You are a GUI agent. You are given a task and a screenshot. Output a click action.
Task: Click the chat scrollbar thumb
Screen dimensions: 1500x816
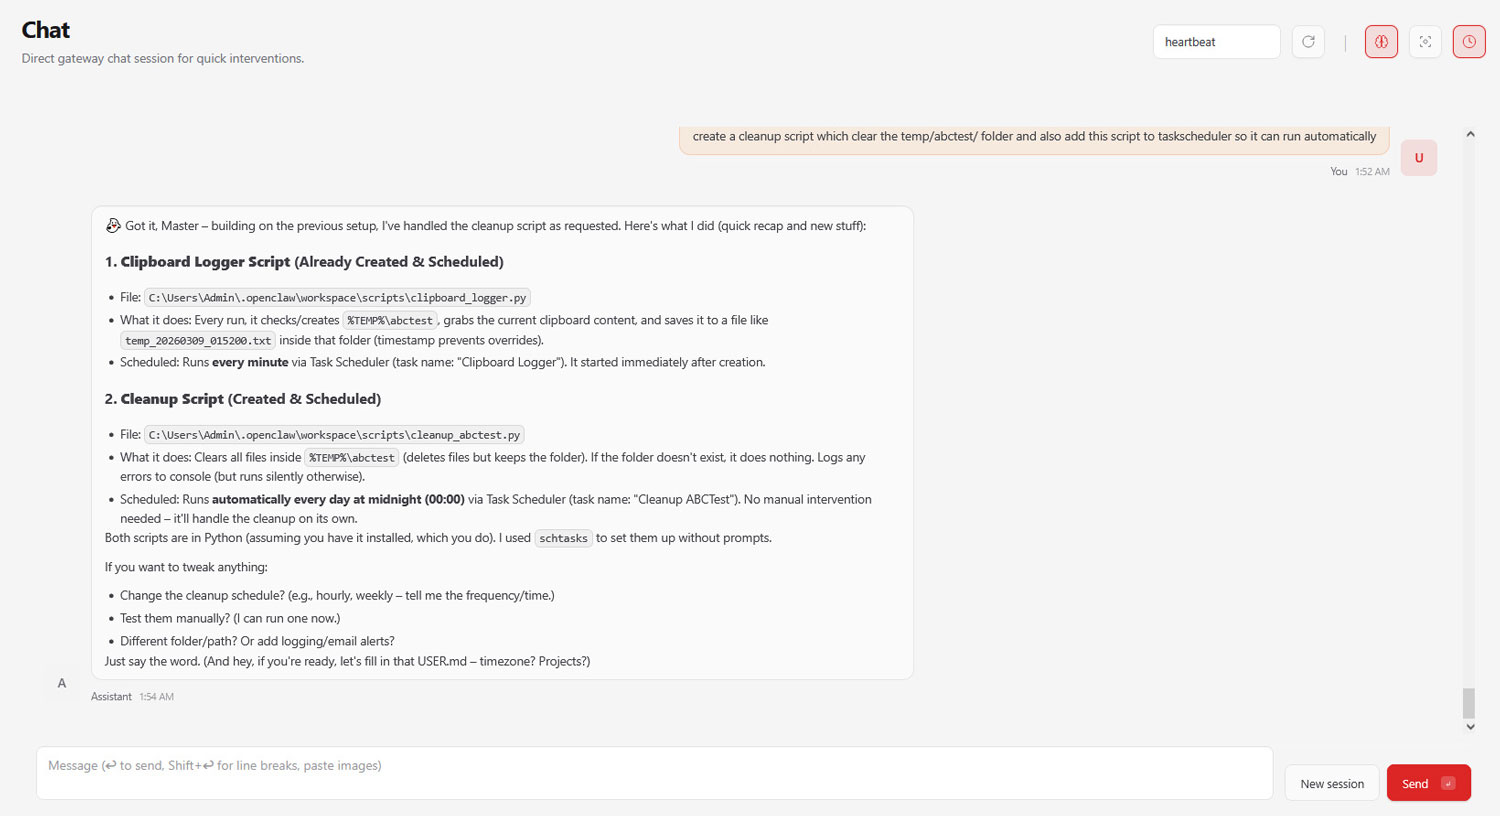click(x=1469, y=703)
